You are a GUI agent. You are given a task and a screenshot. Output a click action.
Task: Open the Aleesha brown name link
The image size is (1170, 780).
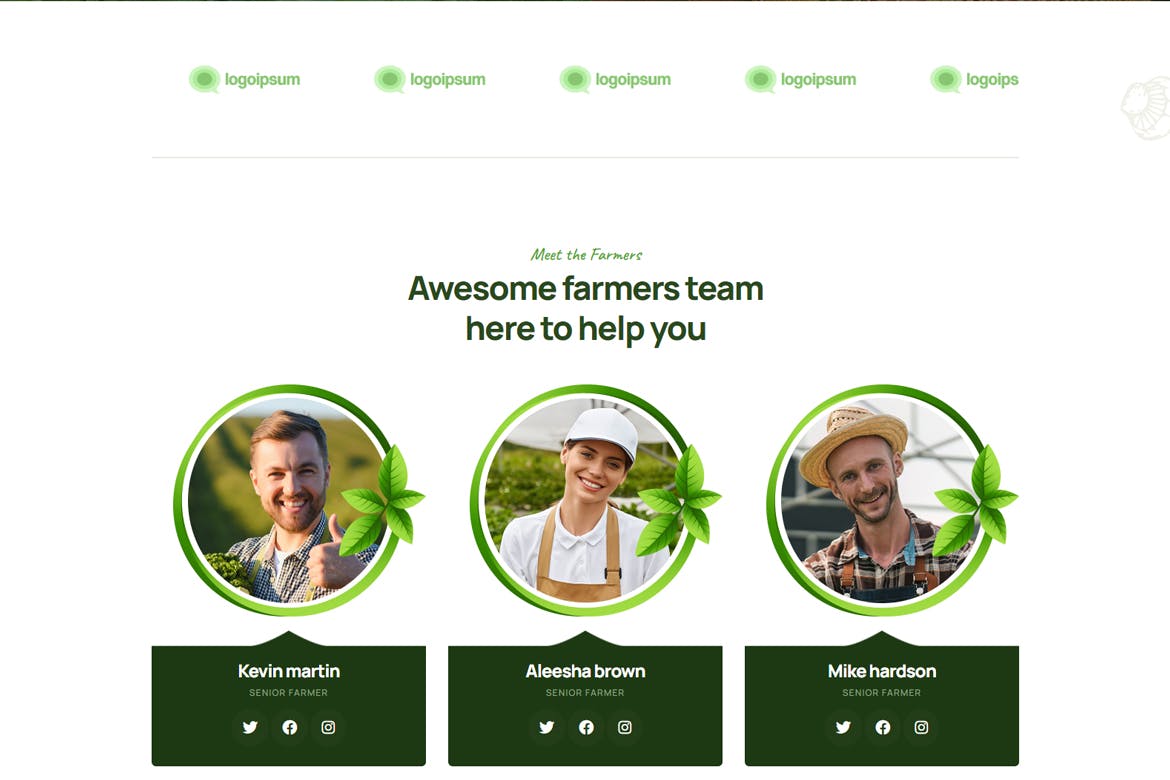[x=585, y=671]
